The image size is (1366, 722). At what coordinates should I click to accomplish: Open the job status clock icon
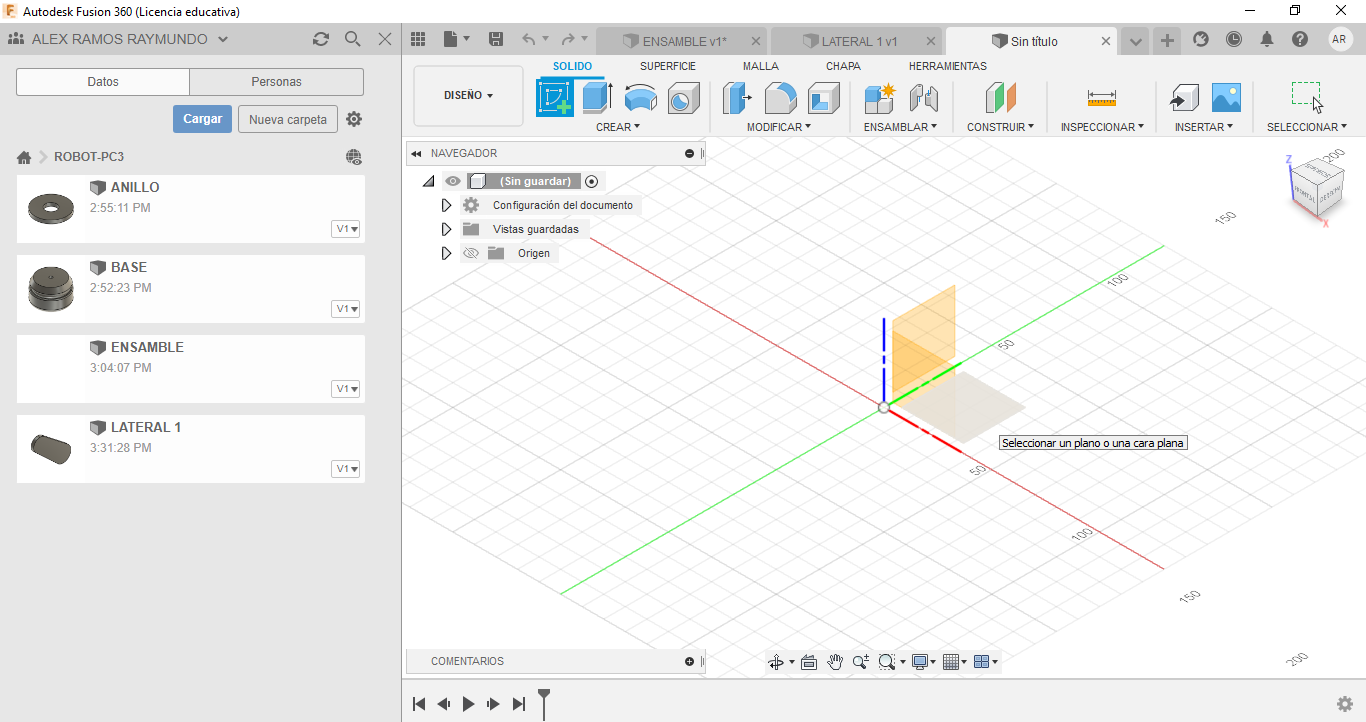pos(1234,39)
